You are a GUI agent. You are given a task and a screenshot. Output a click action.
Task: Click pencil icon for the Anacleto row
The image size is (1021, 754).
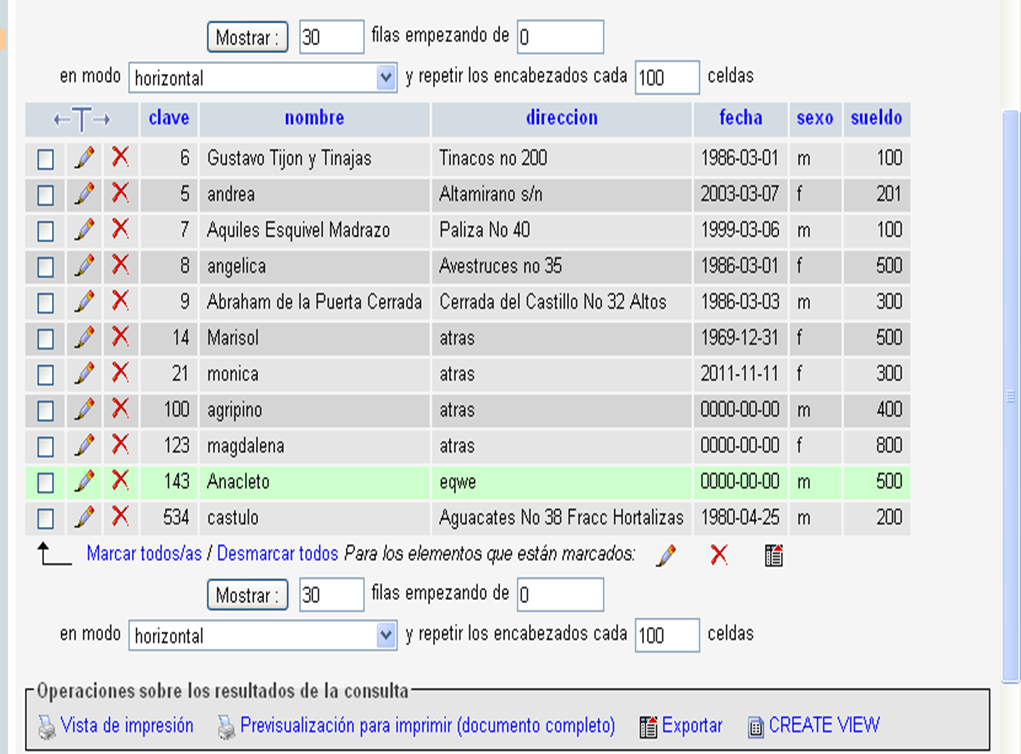coord(85,481)
